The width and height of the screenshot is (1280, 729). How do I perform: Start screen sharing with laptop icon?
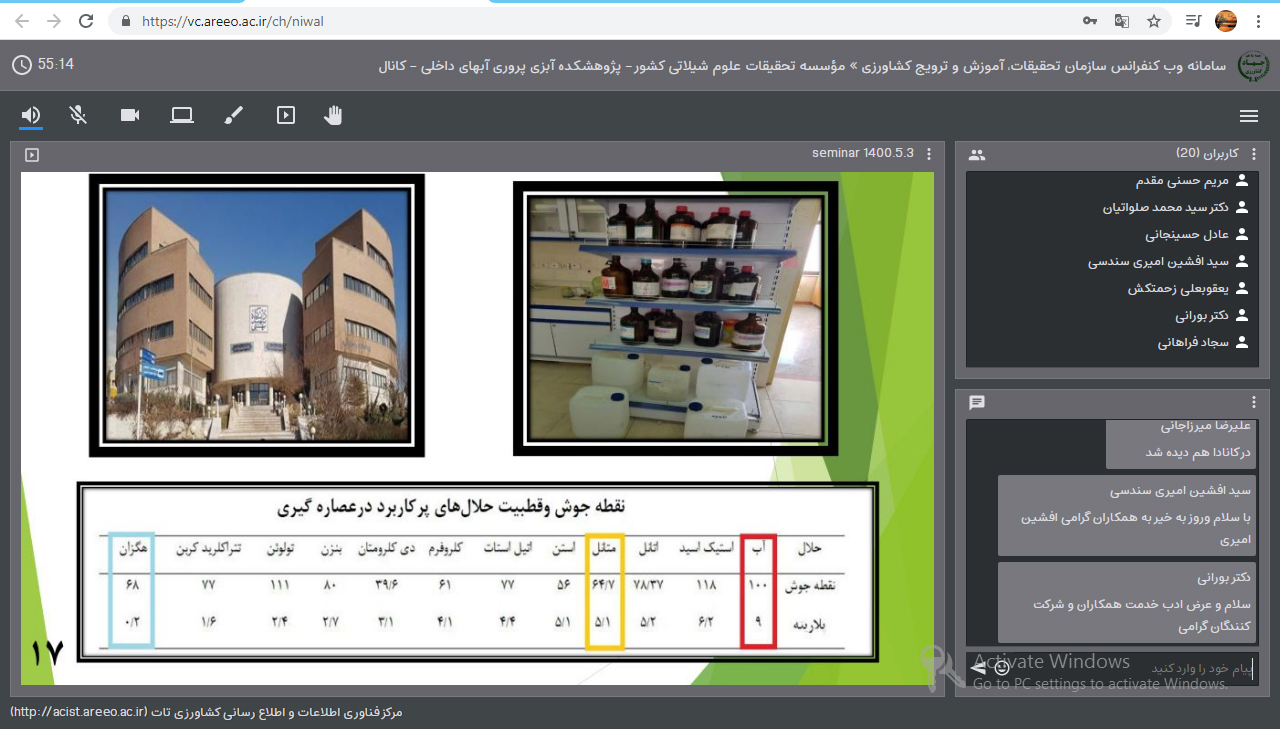(181, 115)
